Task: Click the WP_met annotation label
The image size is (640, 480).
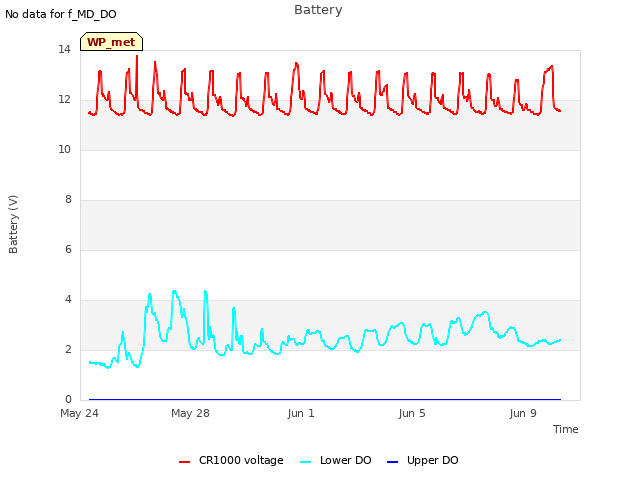Action: pos(111,42)
